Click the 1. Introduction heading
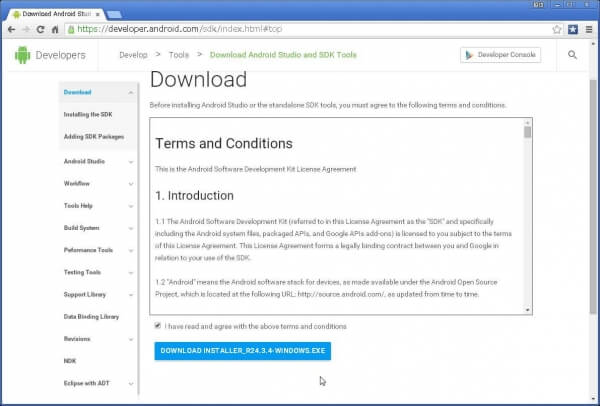The width and height of the screenshot is (600, 406). pos(194,196)
